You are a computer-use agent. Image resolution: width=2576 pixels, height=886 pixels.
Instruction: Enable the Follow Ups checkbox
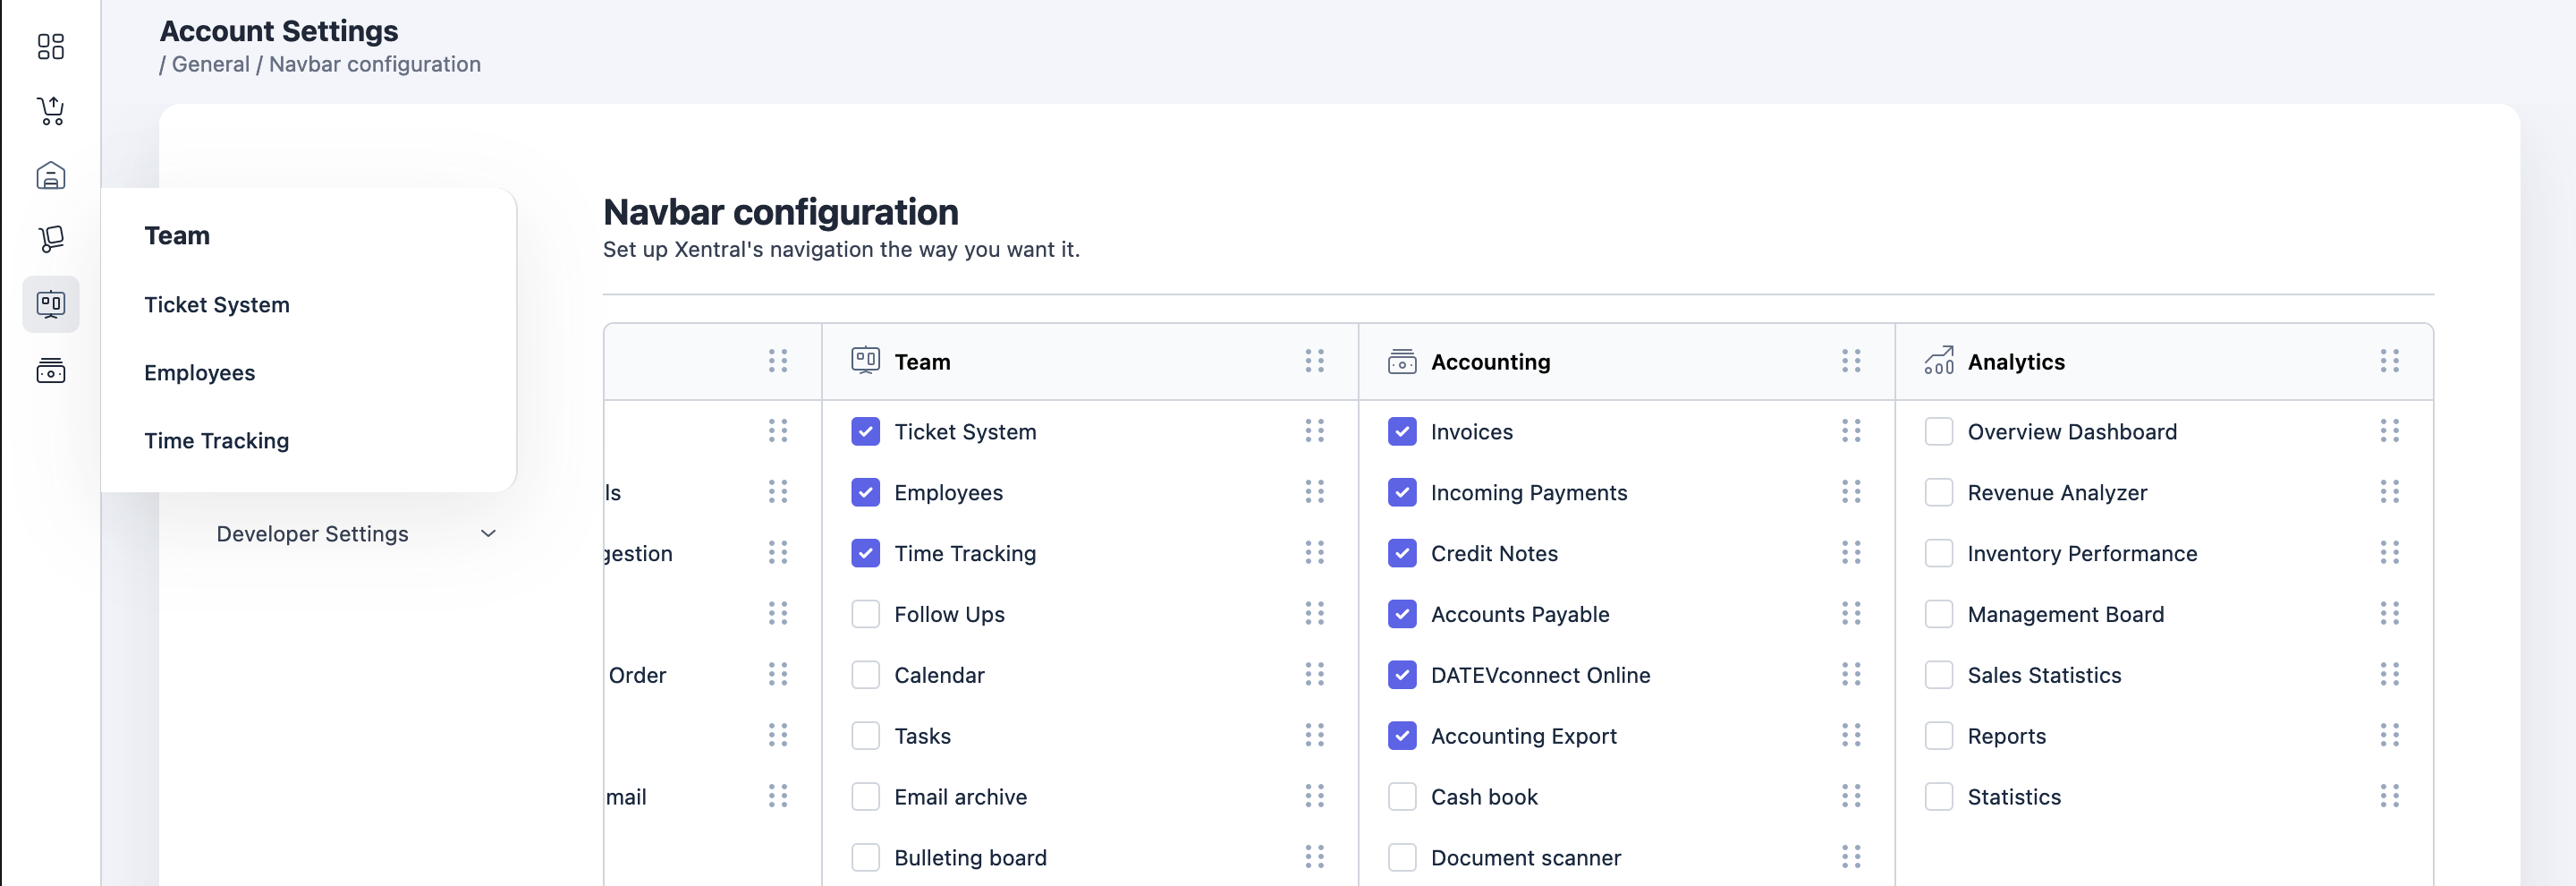click(x=865, y=614)
